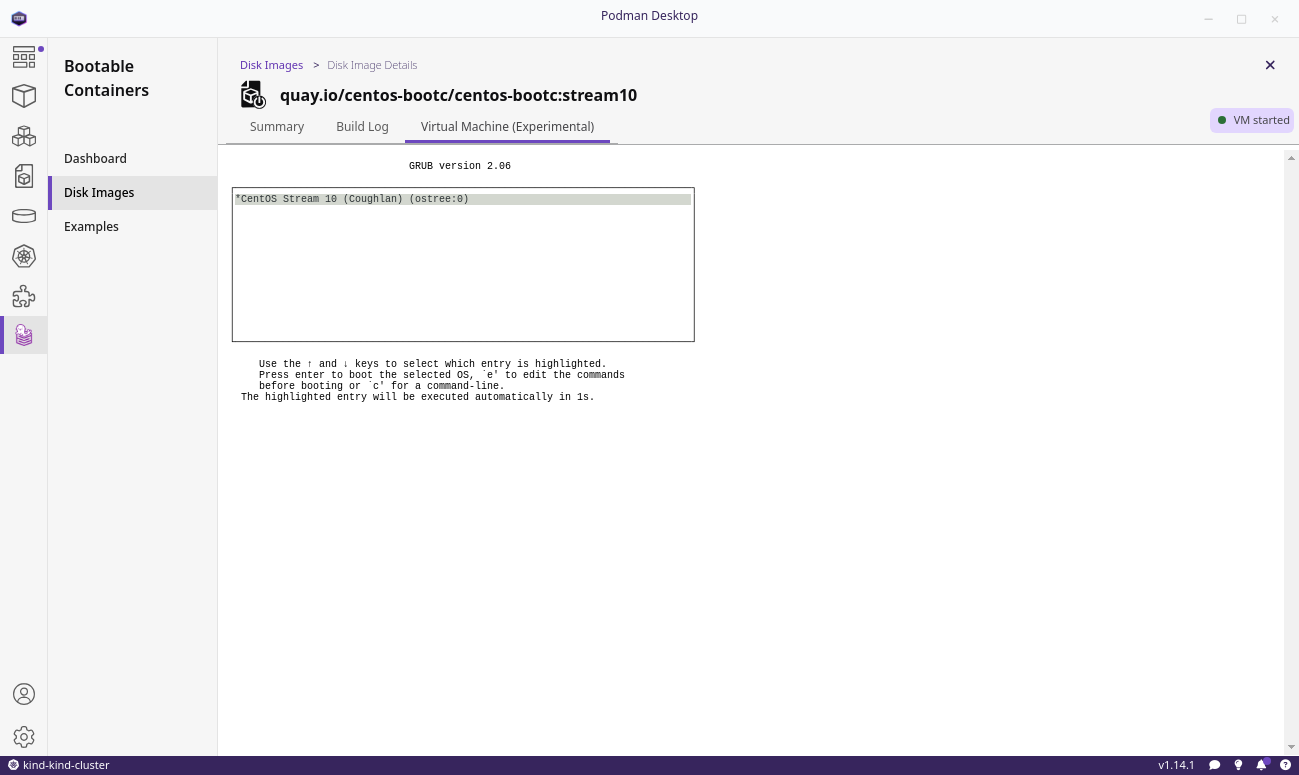Open the feedback chat bubble in status bar
Screen dimensions: 1299x775
(1215, 764)
